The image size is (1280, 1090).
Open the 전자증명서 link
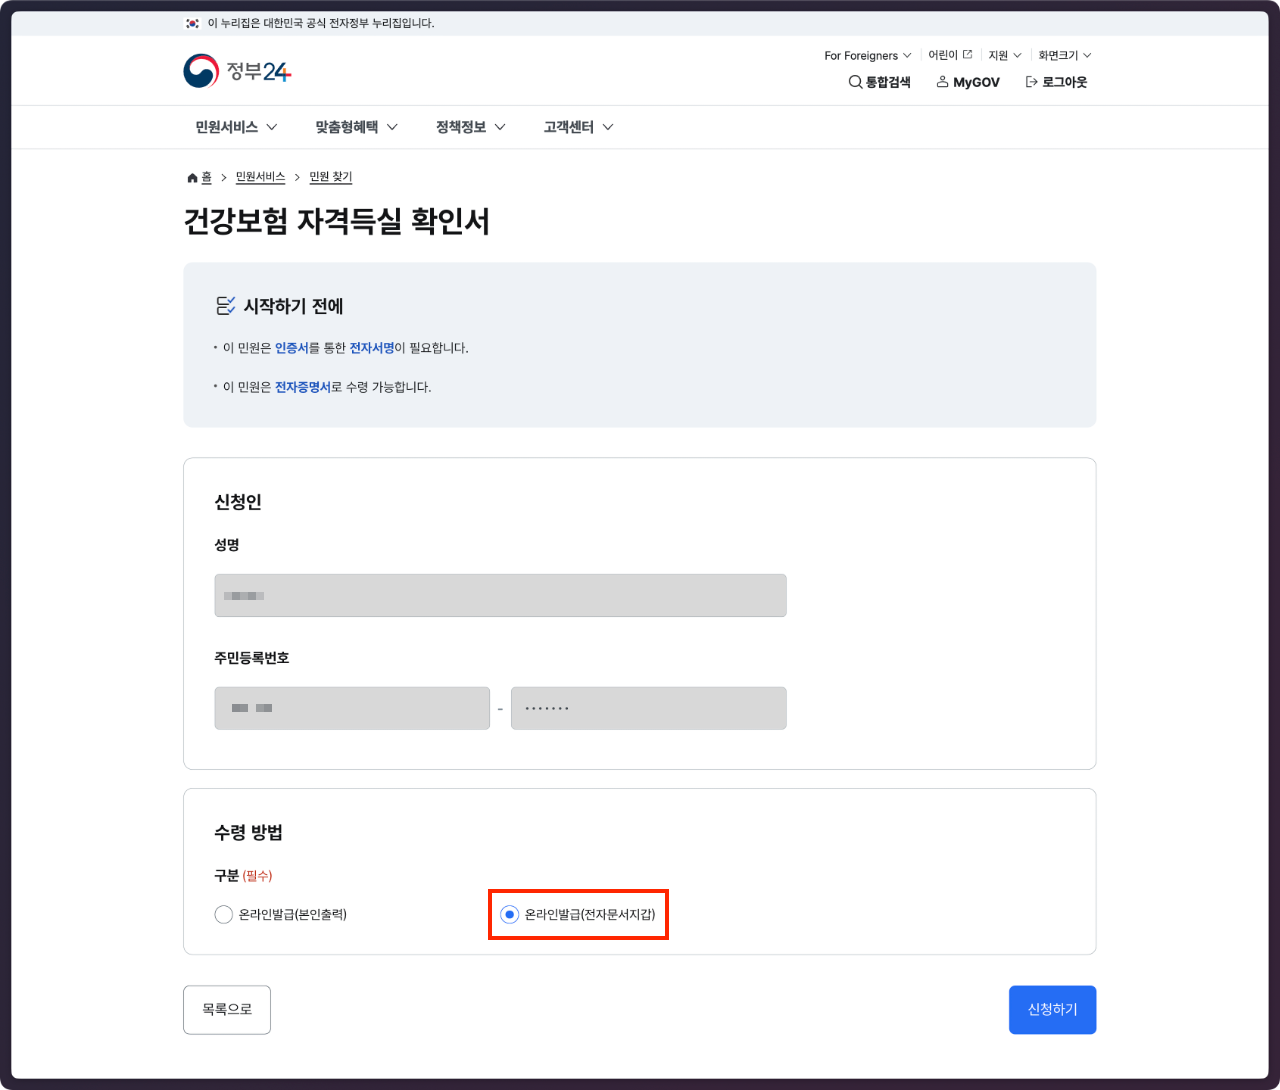tap(304, 387)
